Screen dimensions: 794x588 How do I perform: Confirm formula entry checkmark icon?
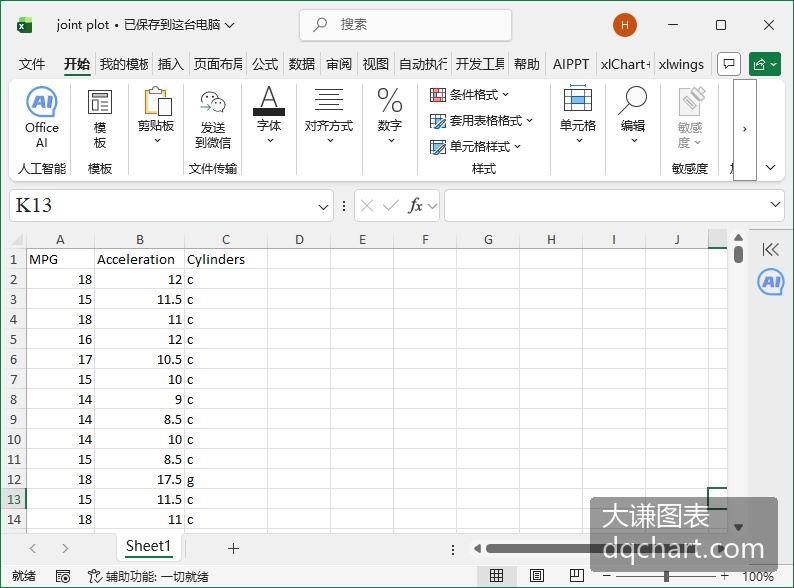(390, 206)
